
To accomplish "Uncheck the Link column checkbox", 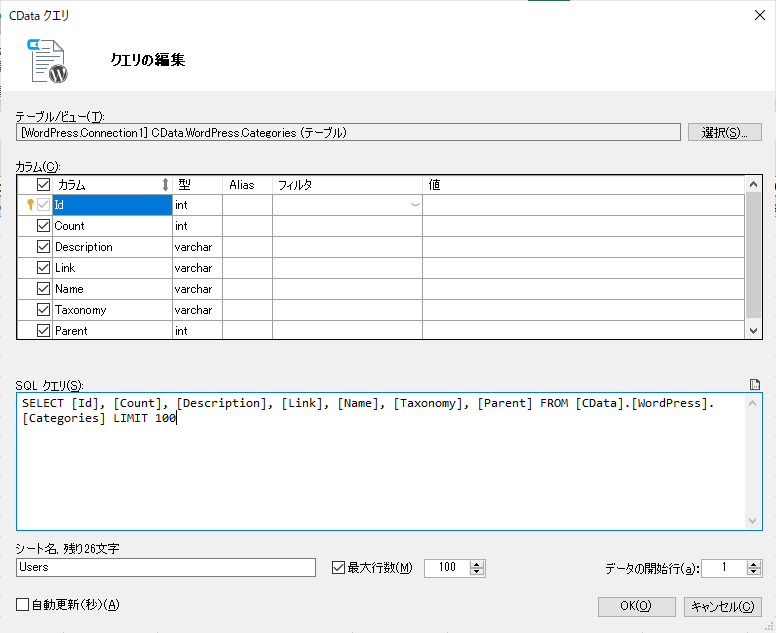I will 44,268.
